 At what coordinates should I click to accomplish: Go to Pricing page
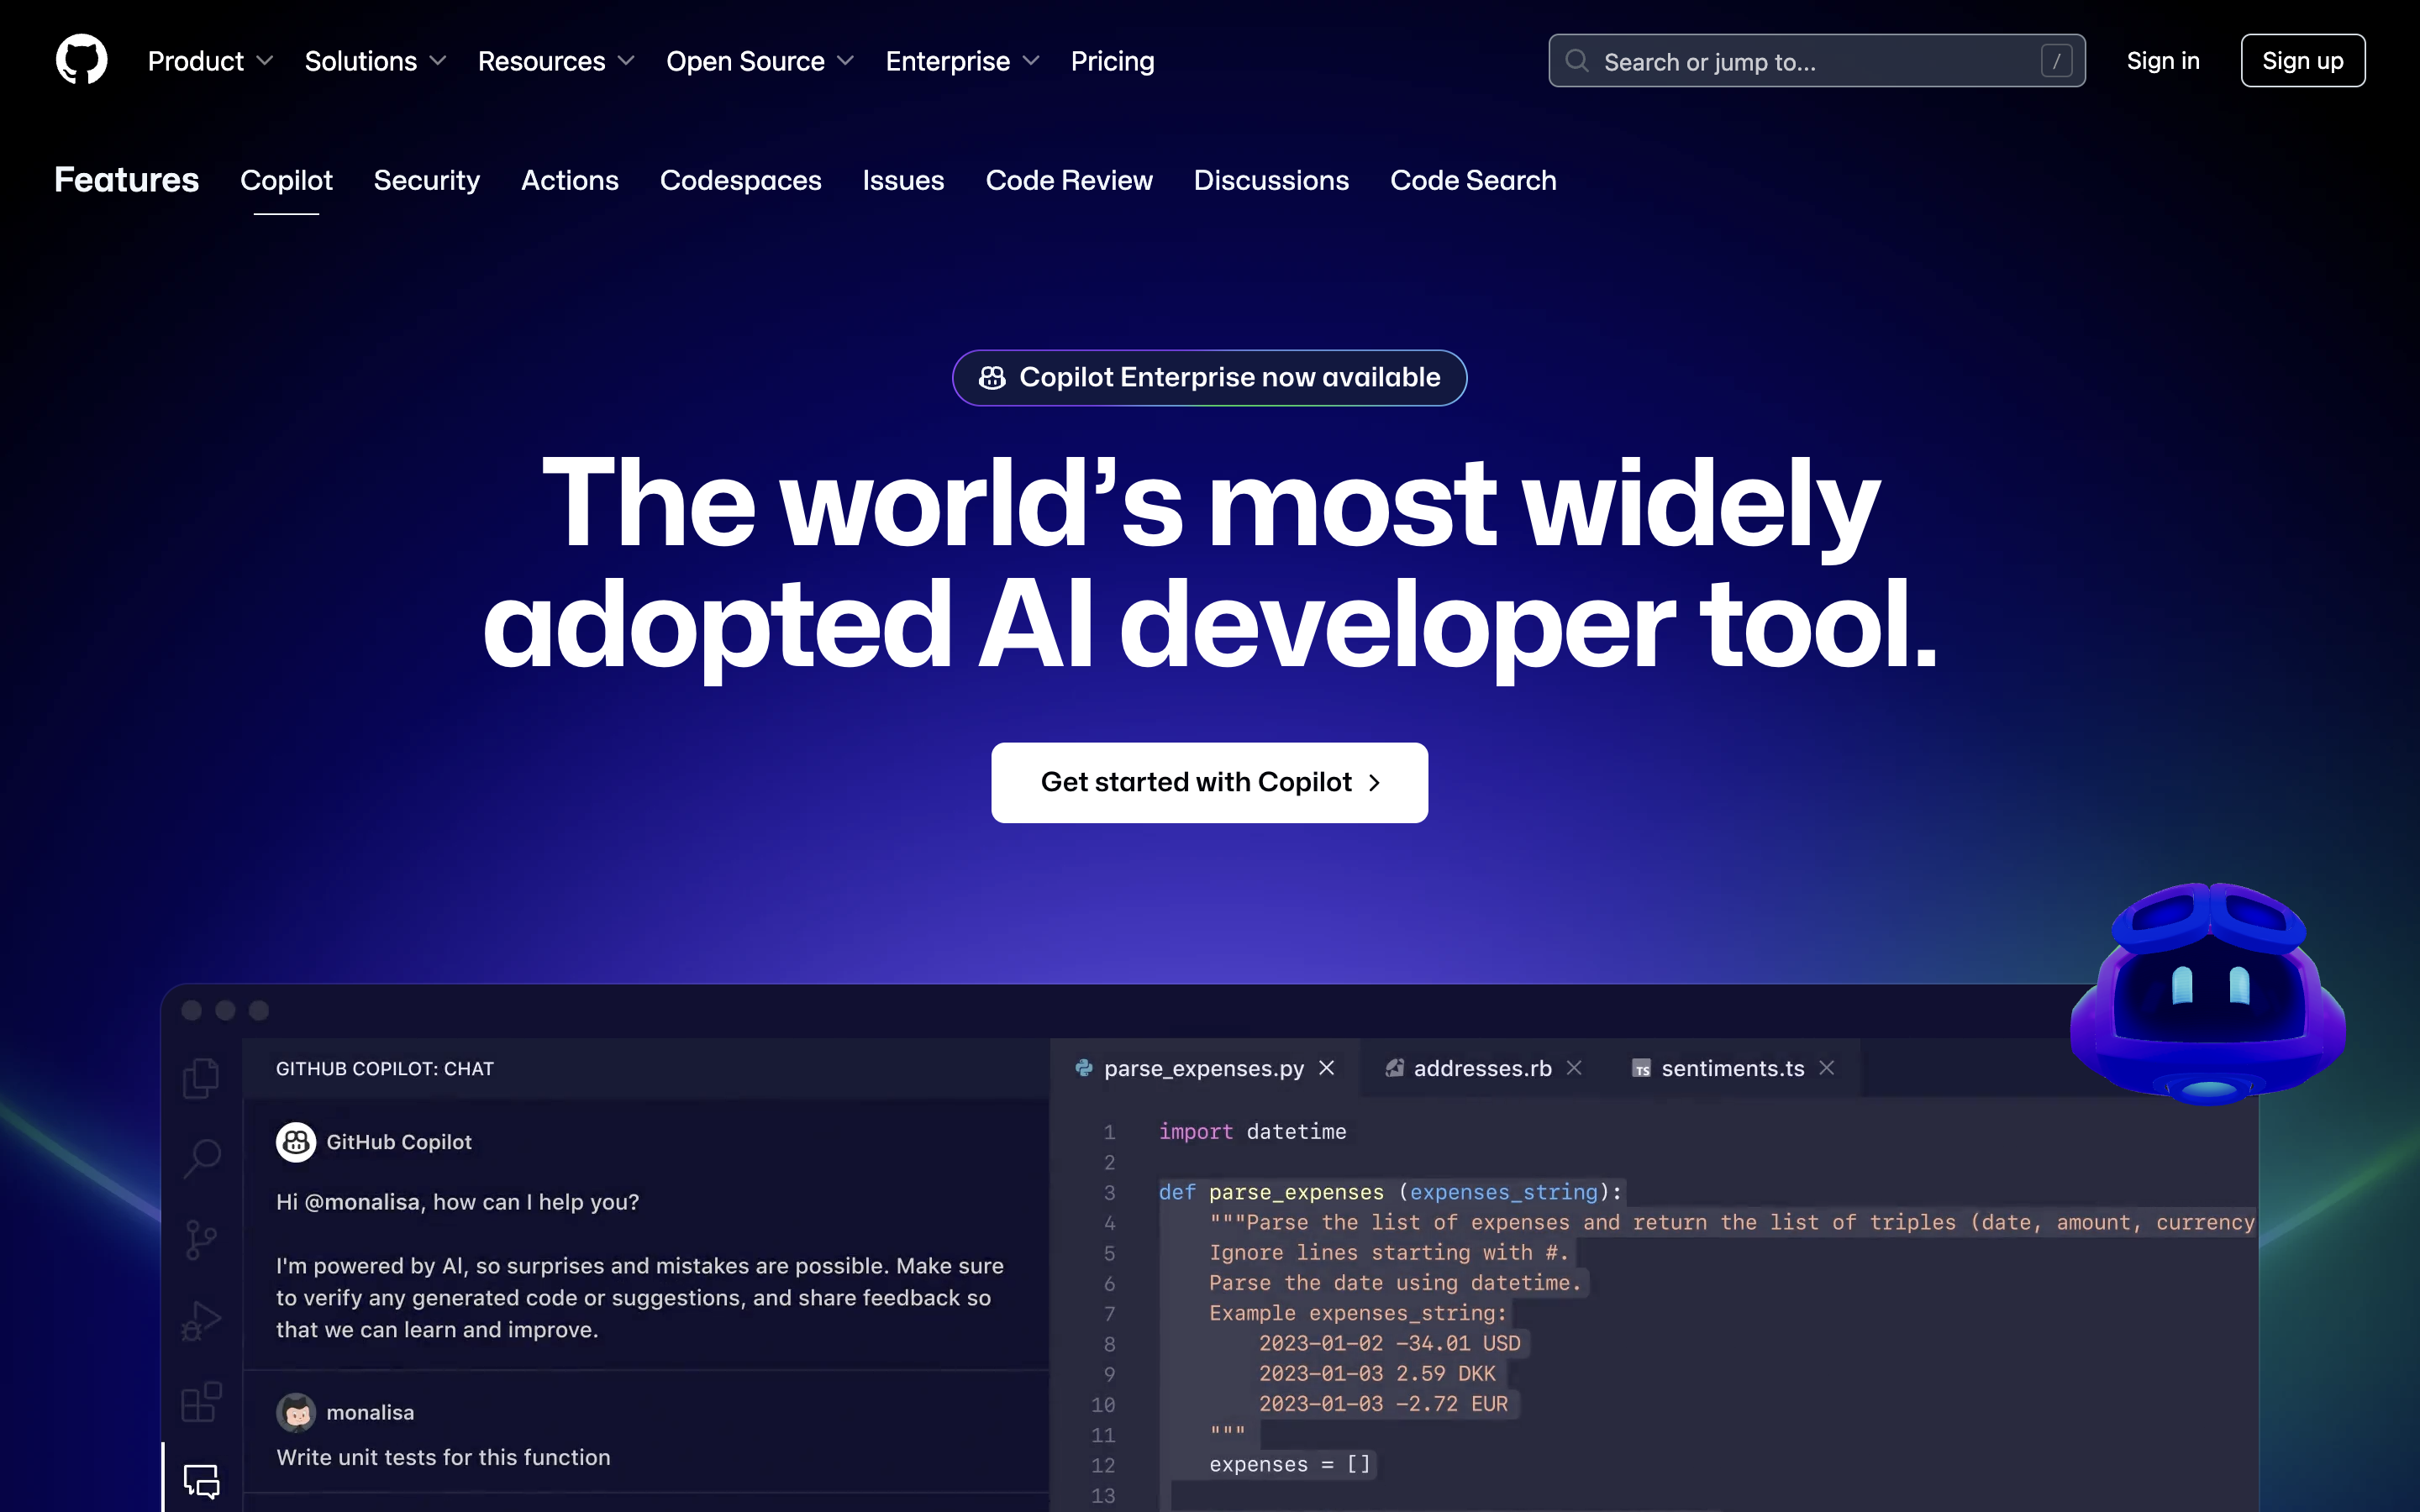coord(1112,61)
